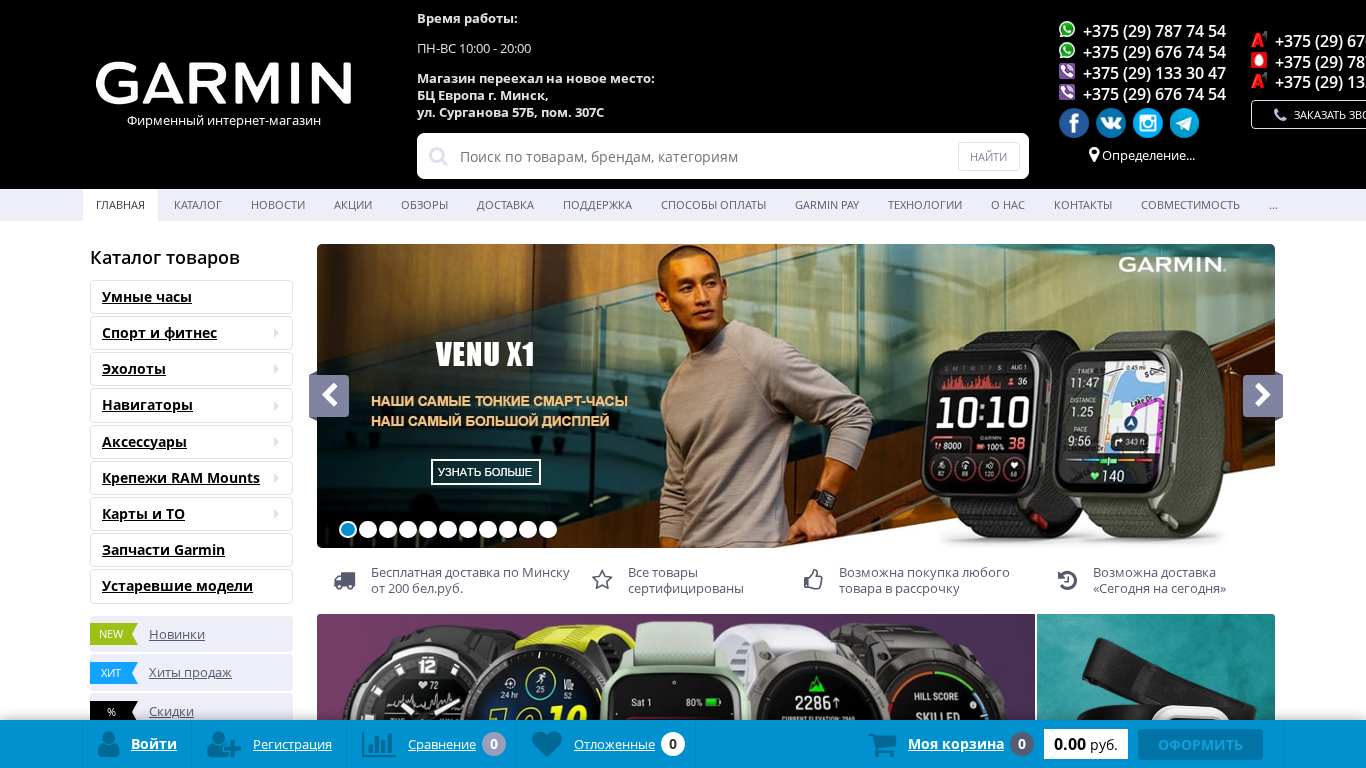The image size is (1366, 768).
Task: Open the Хиты продаж link
Action: (x=190, y=673)
